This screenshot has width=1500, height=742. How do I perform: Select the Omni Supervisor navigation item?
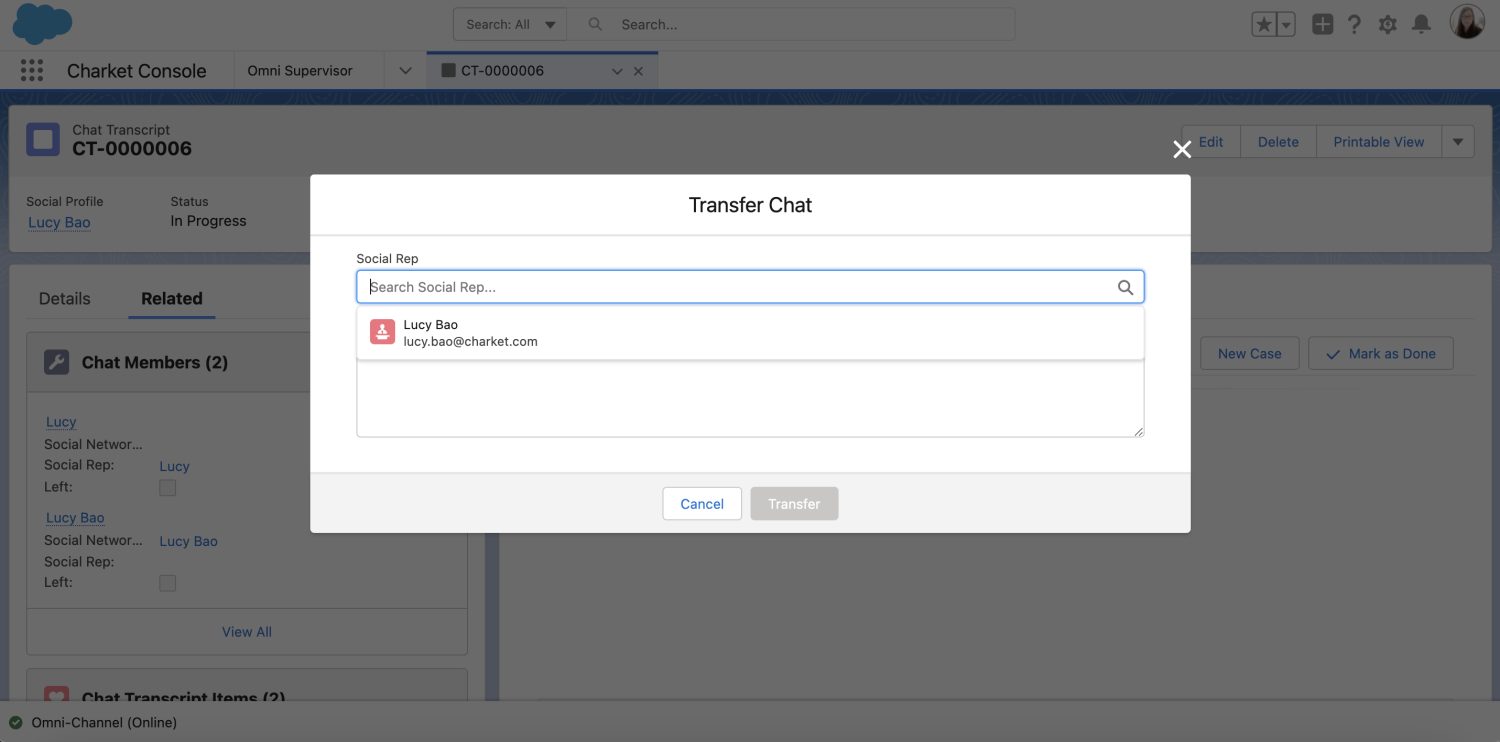(300, 71)
